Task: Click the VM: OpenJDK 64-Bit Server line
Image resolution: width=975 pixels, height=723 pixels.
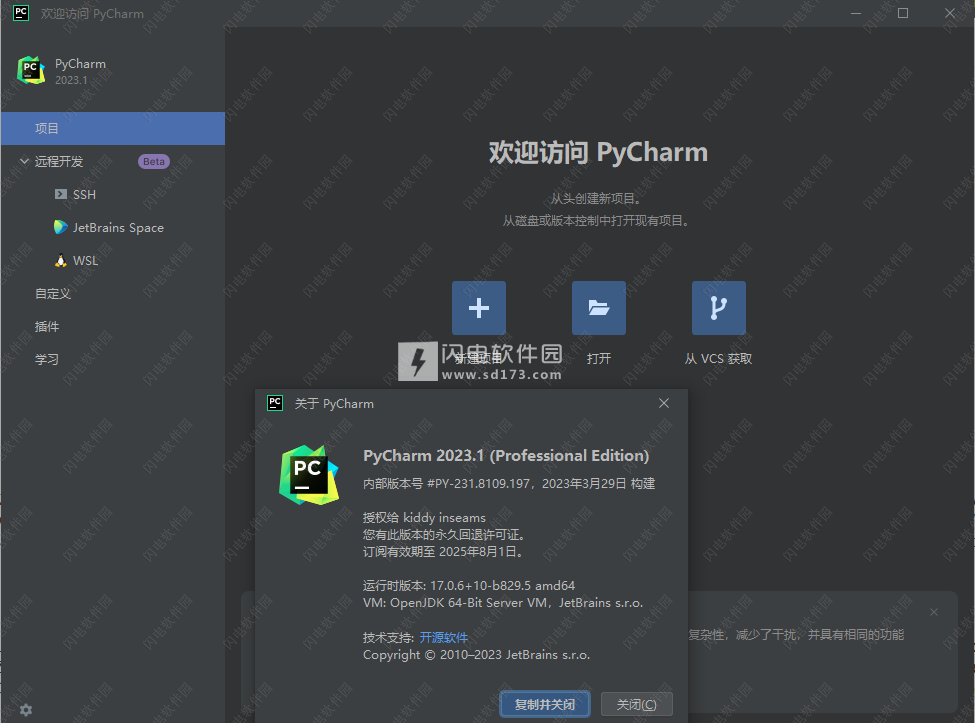Action: pyautogui.click(x=503, y=602)
